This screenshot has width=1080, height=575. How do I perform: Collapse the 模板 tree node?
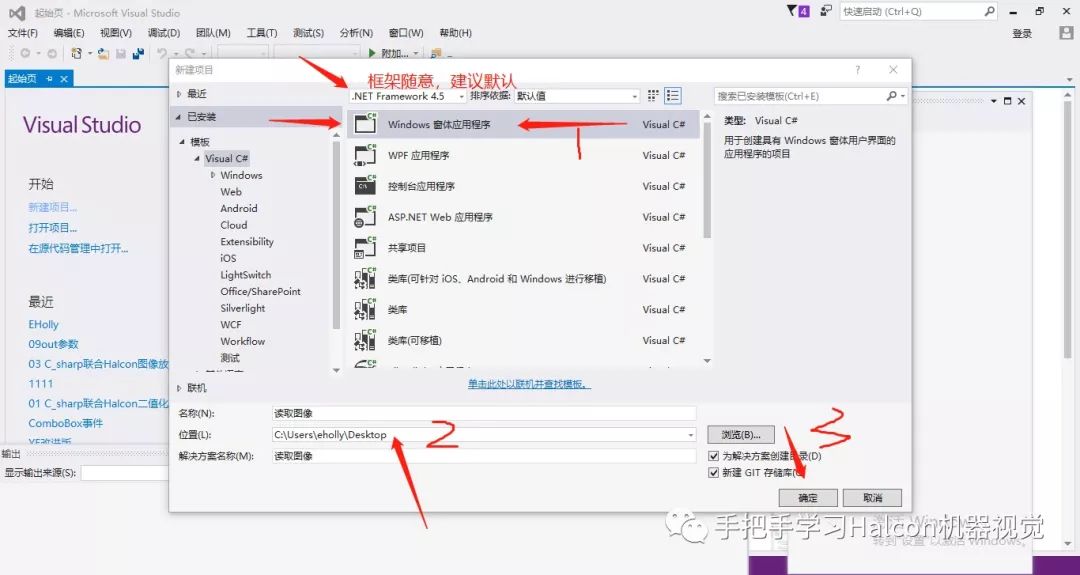182,142
